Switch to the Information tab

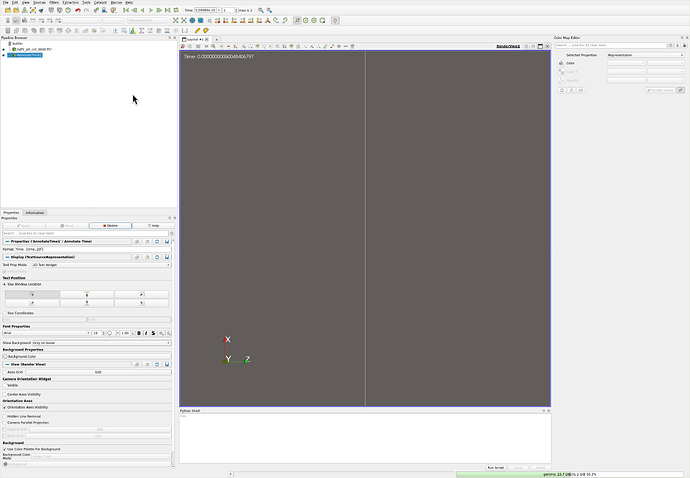[34, 213]
